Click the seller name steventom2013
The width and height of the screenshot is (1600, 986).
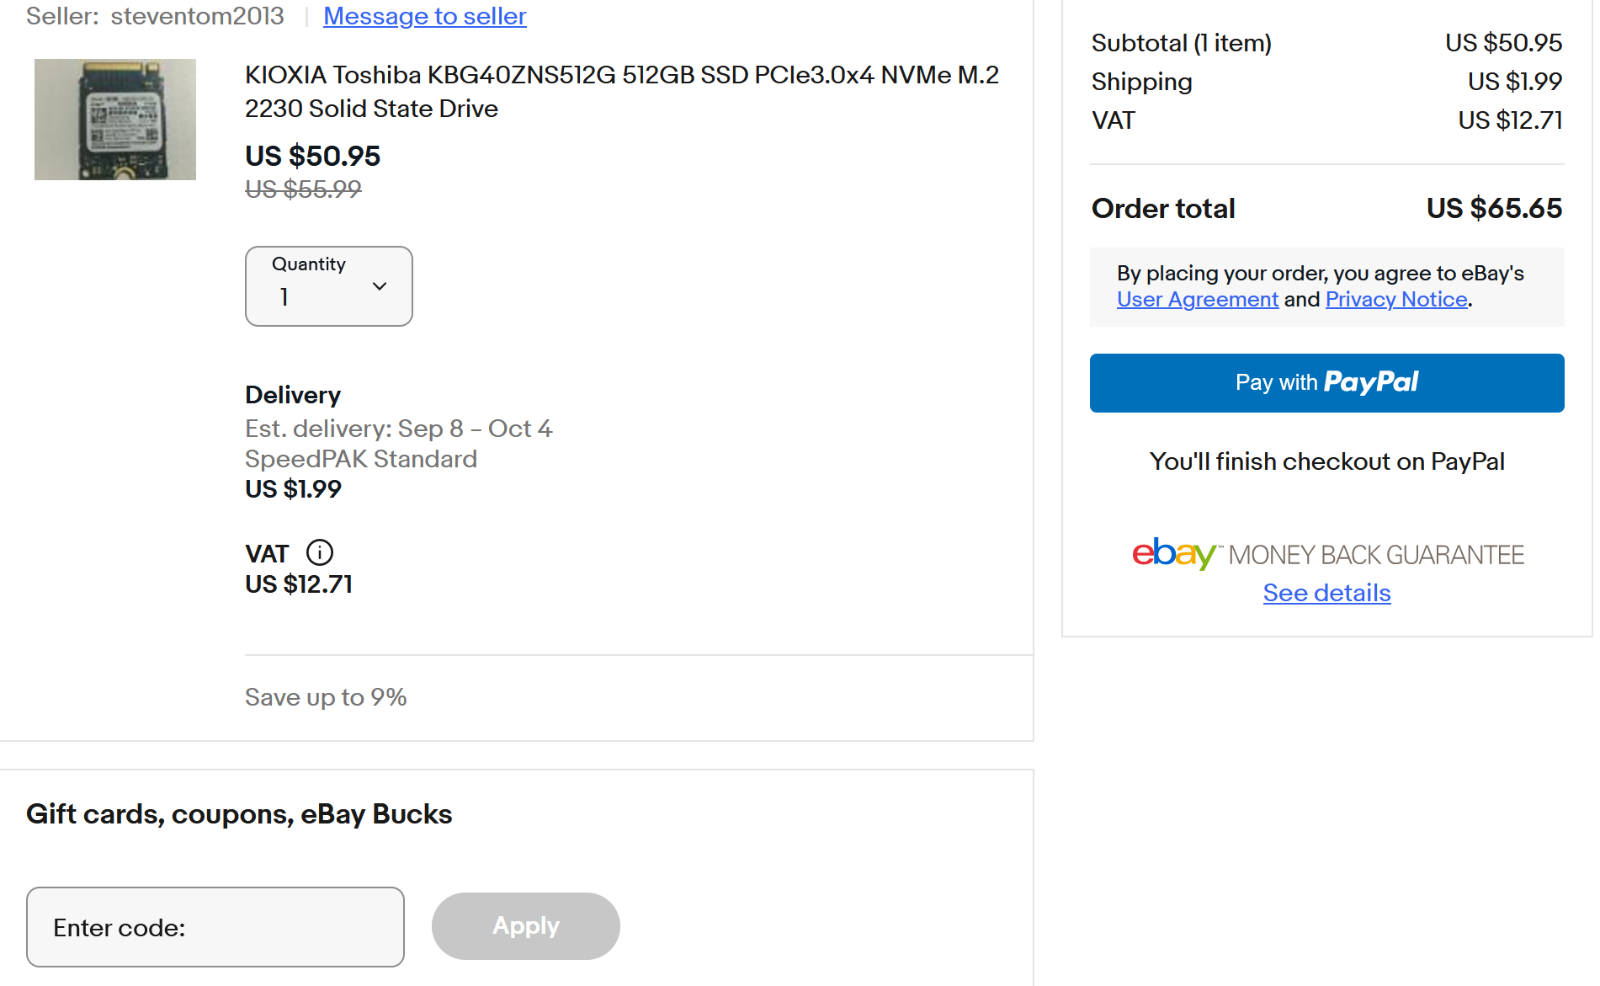(x=197, y=16)
